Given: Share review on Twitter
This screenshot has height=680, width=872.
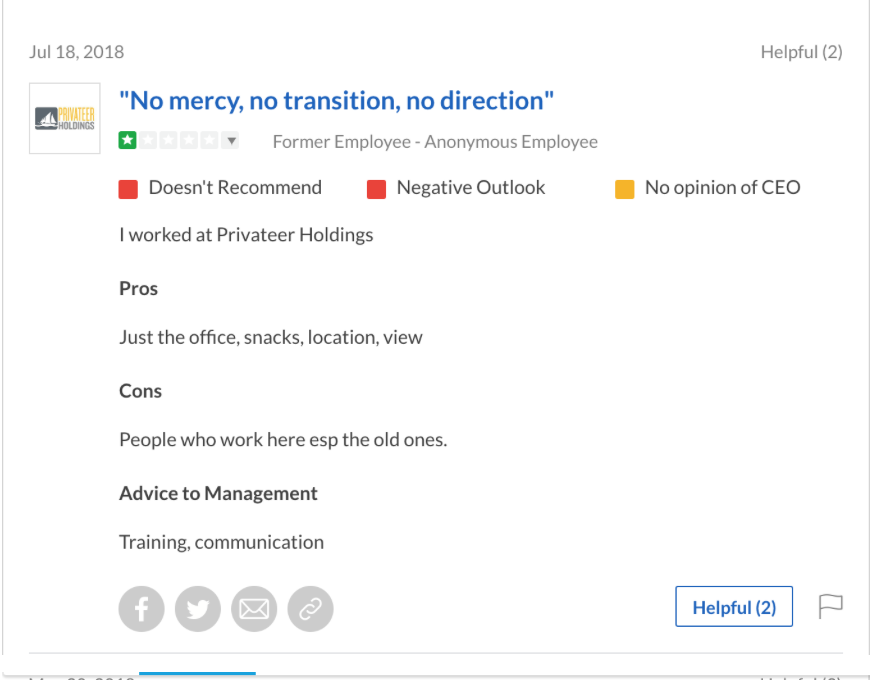Looking at the screenshot, I should [198, 608].
